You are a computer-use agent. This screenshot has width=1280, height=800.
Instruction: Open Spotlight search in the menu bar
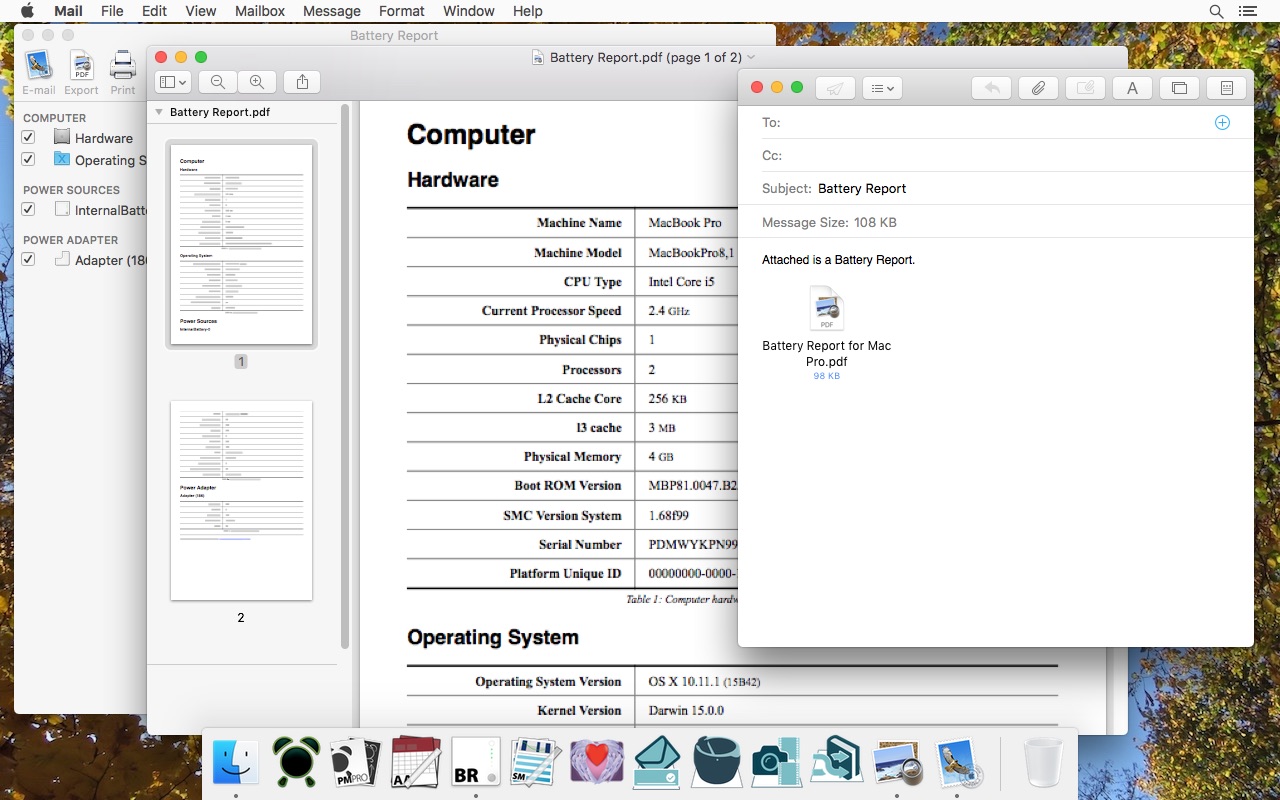pyautogui.click(x=1216, y=11)
